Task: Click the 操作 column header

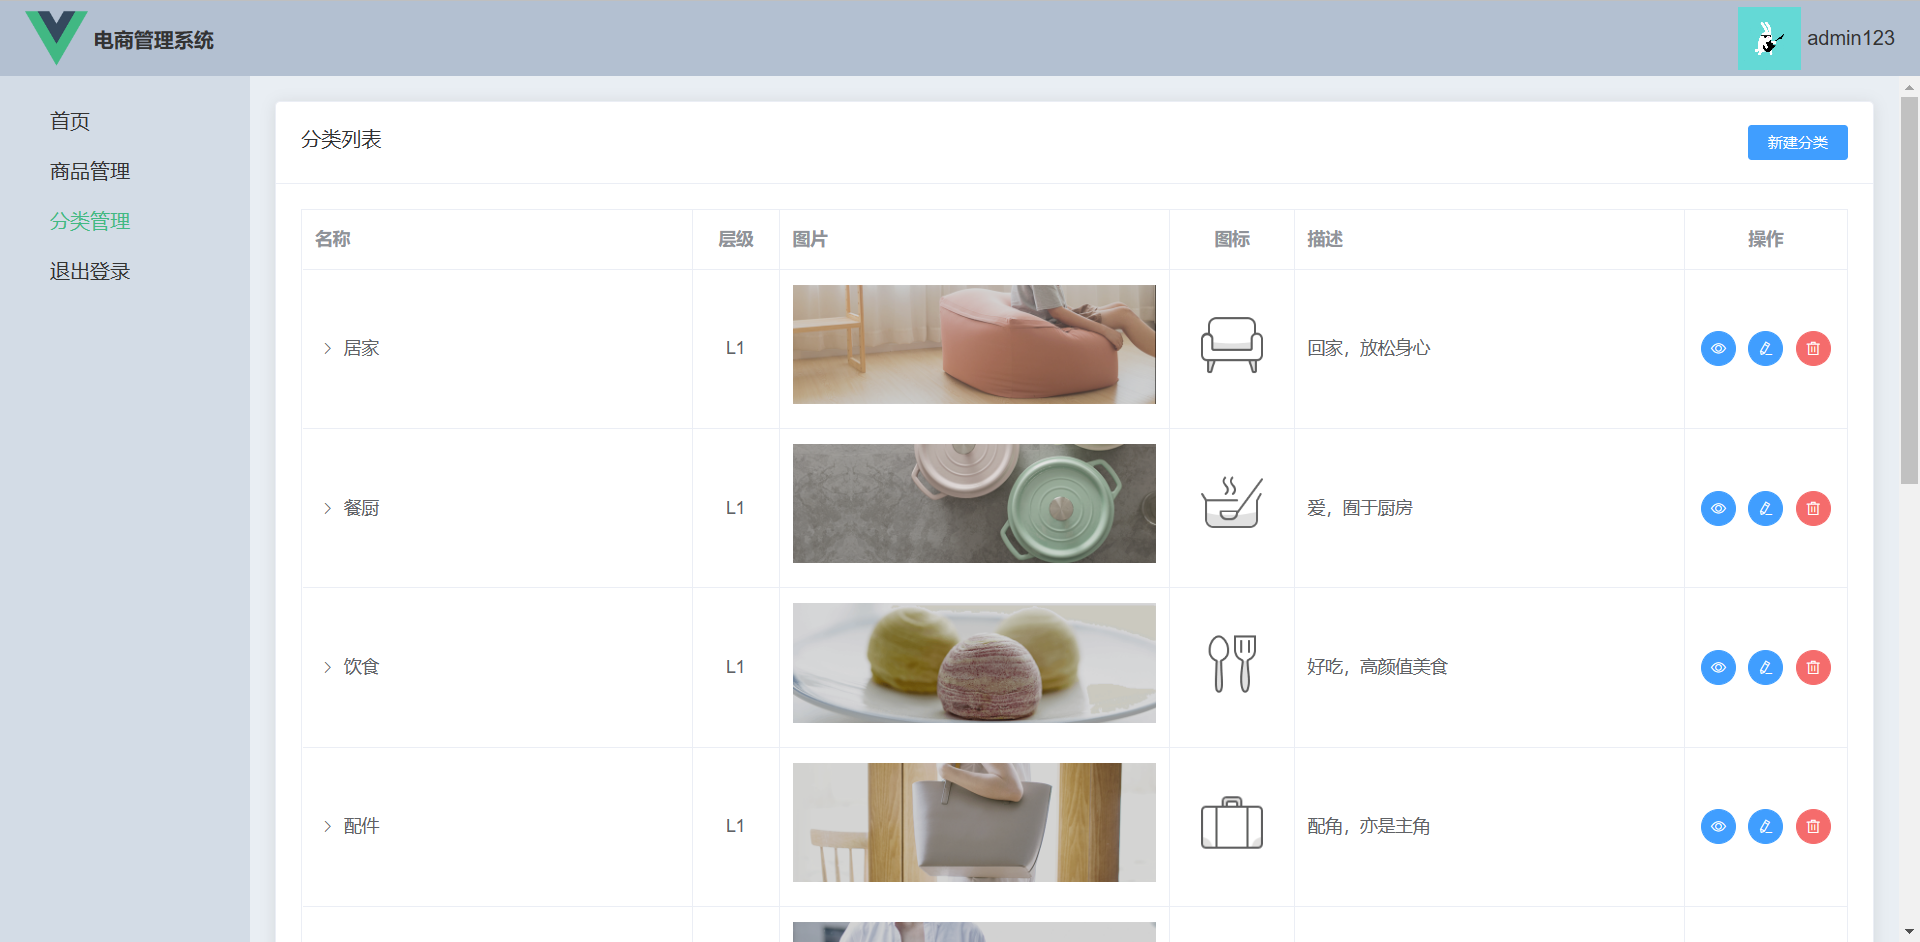Action: click(1766, 239)
